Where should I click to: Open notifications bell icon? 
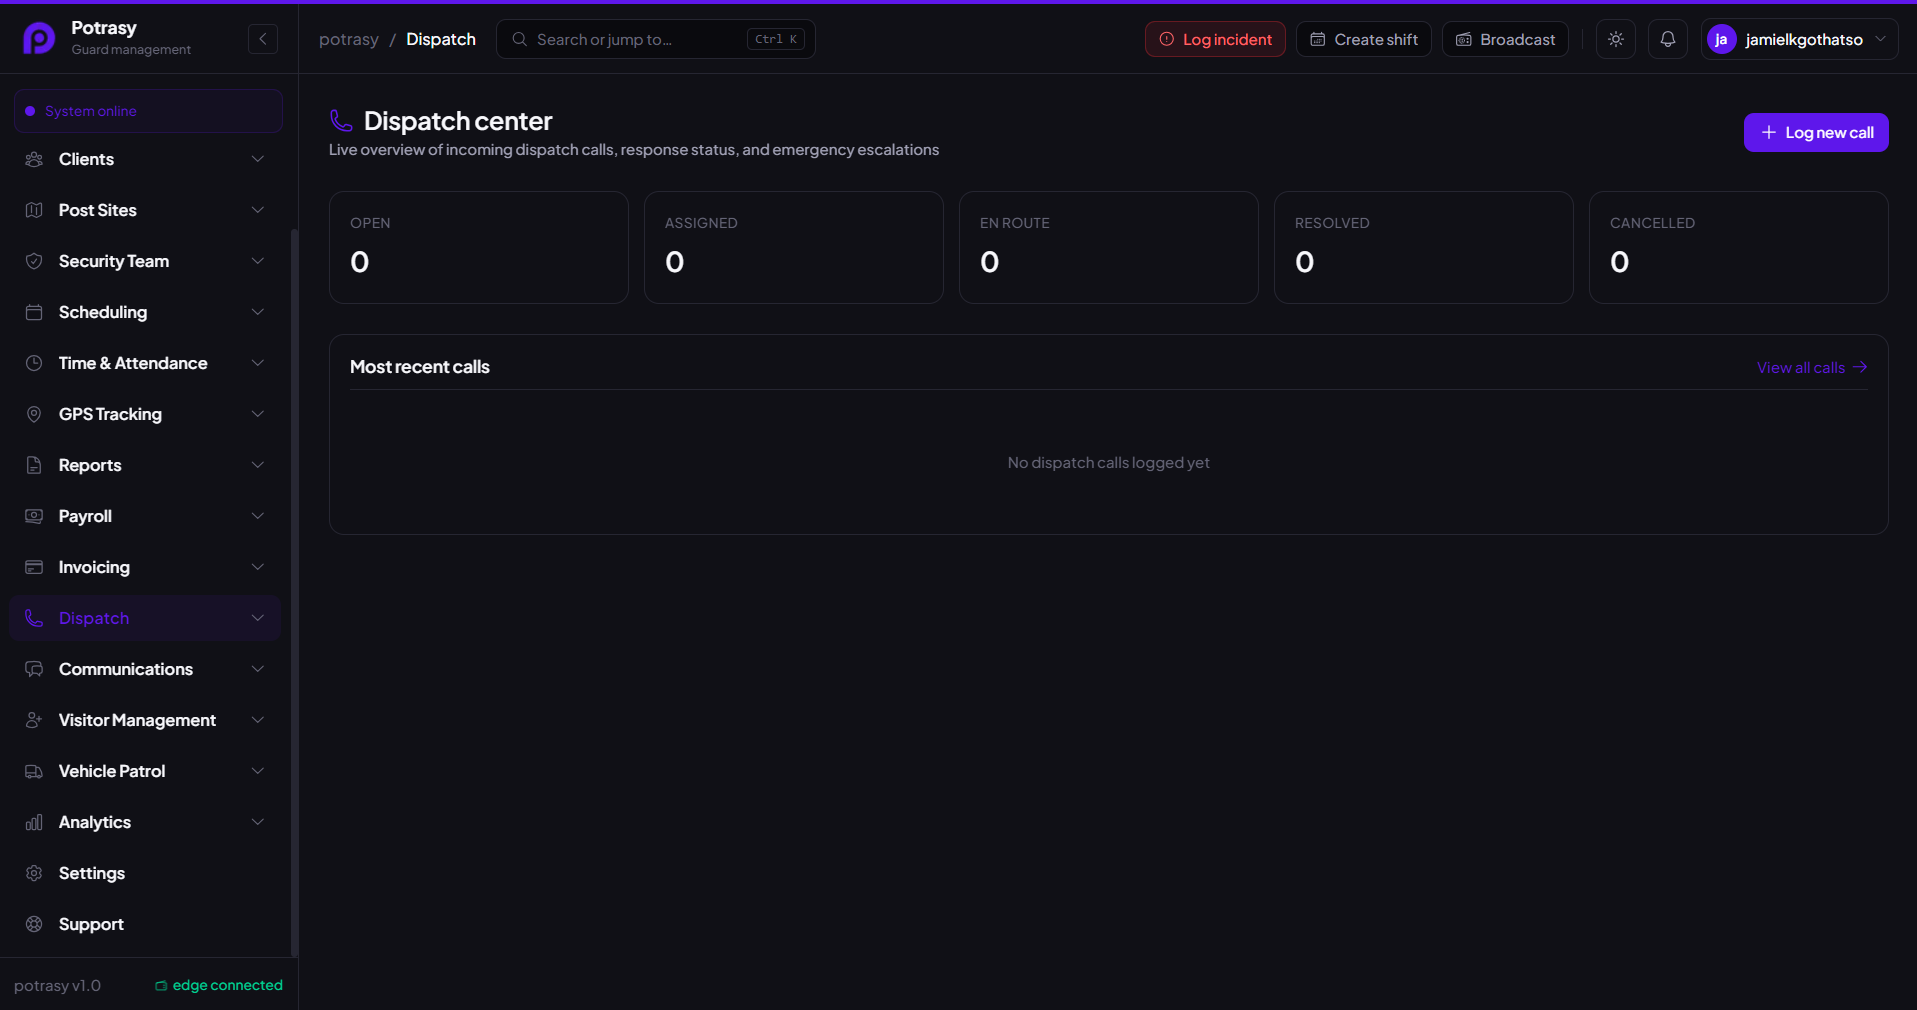click(1668, 39)
